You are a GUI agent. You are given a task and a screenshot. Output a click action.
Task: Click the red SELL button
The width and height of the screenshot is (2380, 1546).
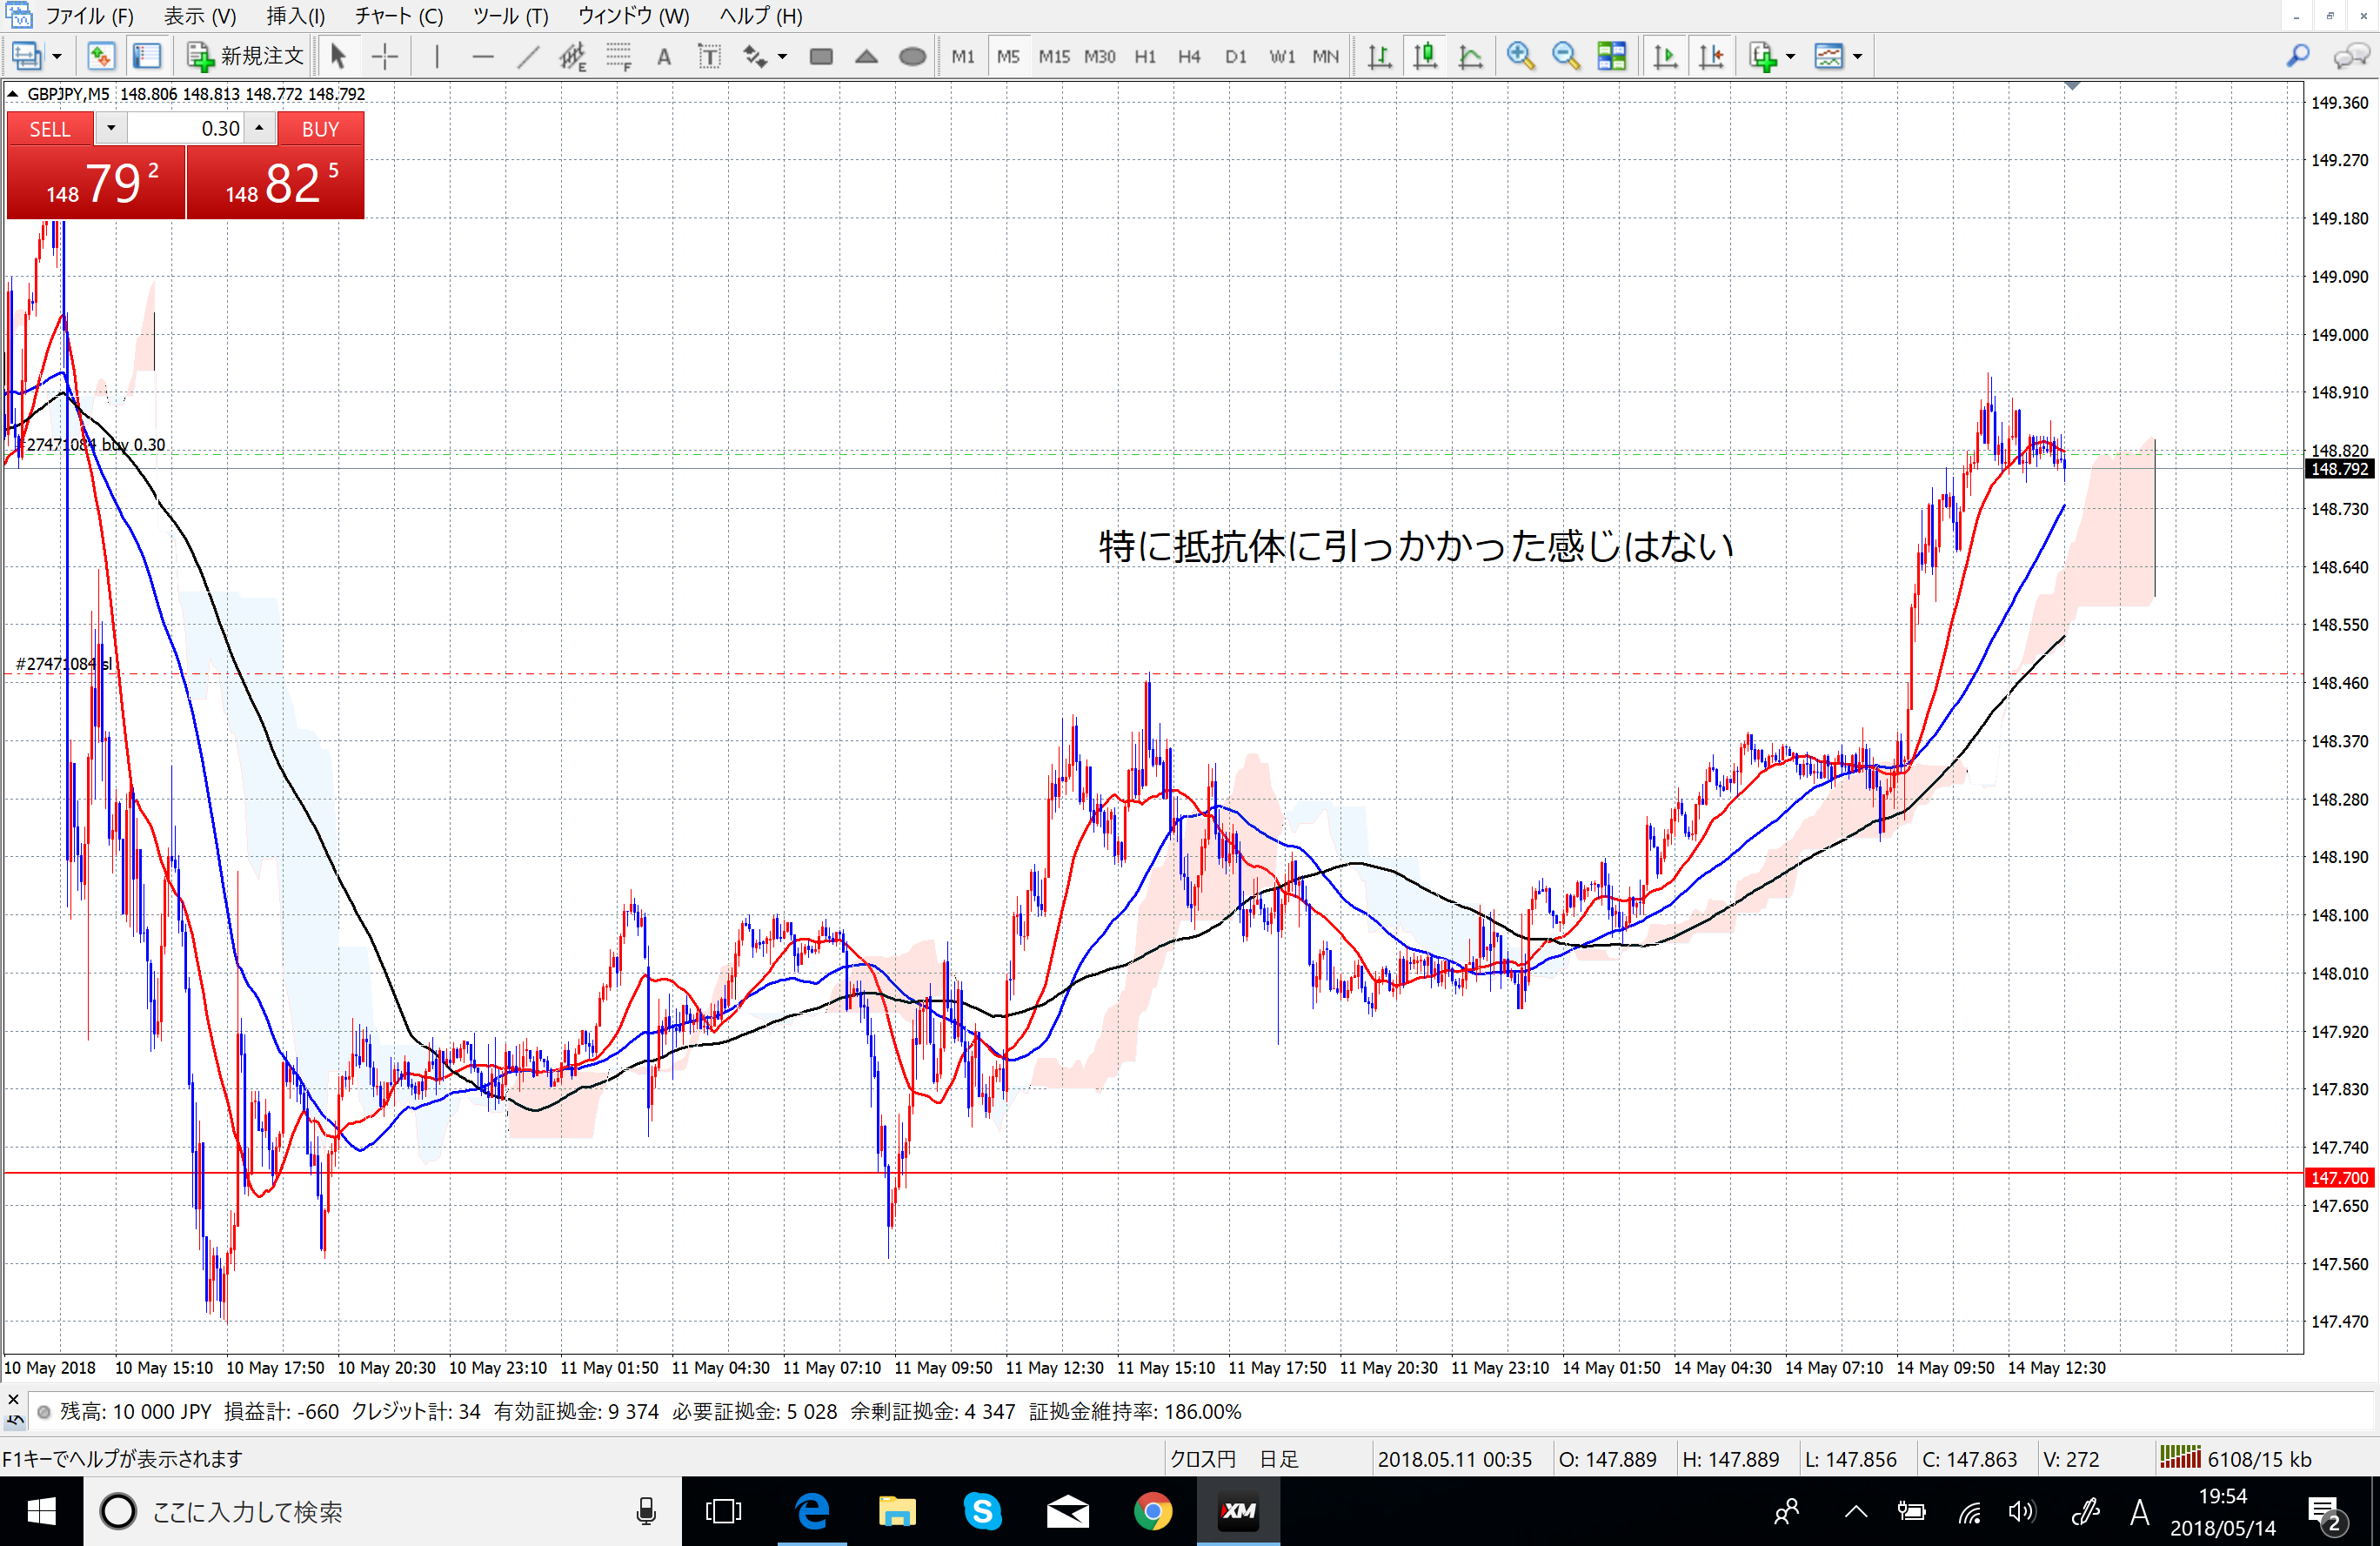50,129
